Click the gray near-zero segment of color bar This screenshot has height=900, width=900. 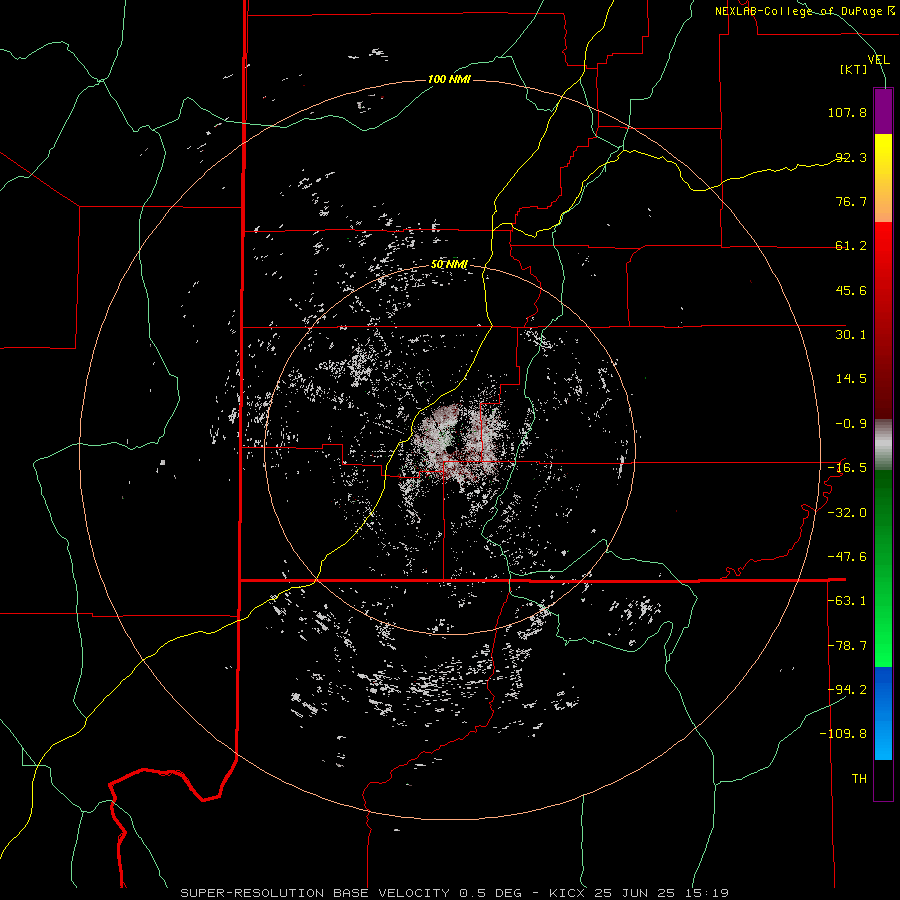click(883, 444)
